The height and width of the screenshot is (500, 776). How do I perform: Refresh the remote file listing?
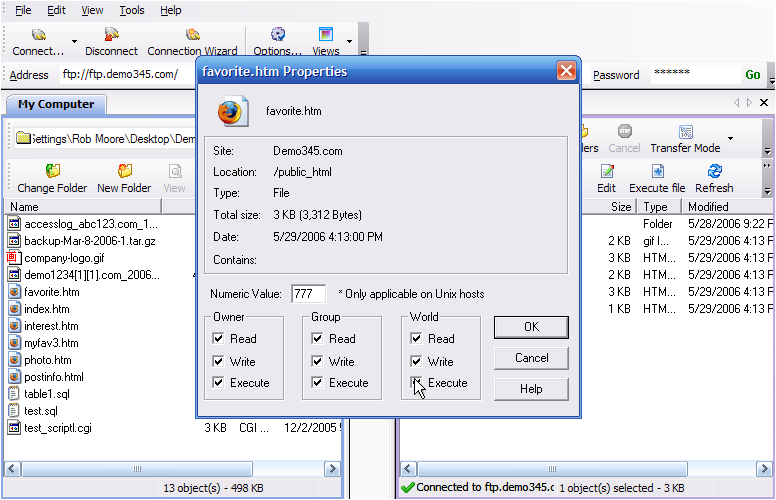[714, 171]
